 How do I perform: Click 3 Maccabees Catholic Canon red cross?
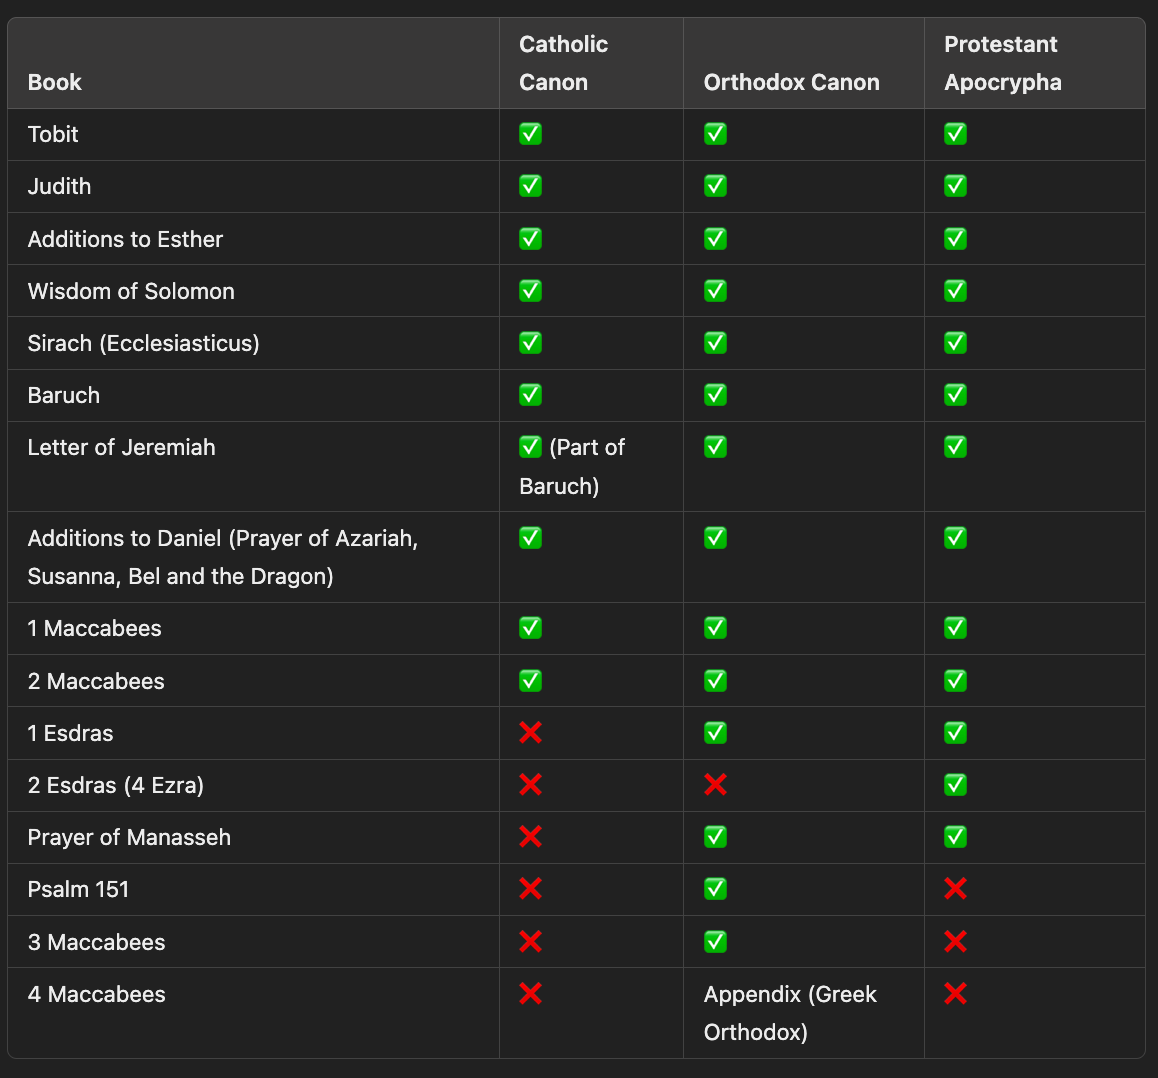tap(530, 941)
